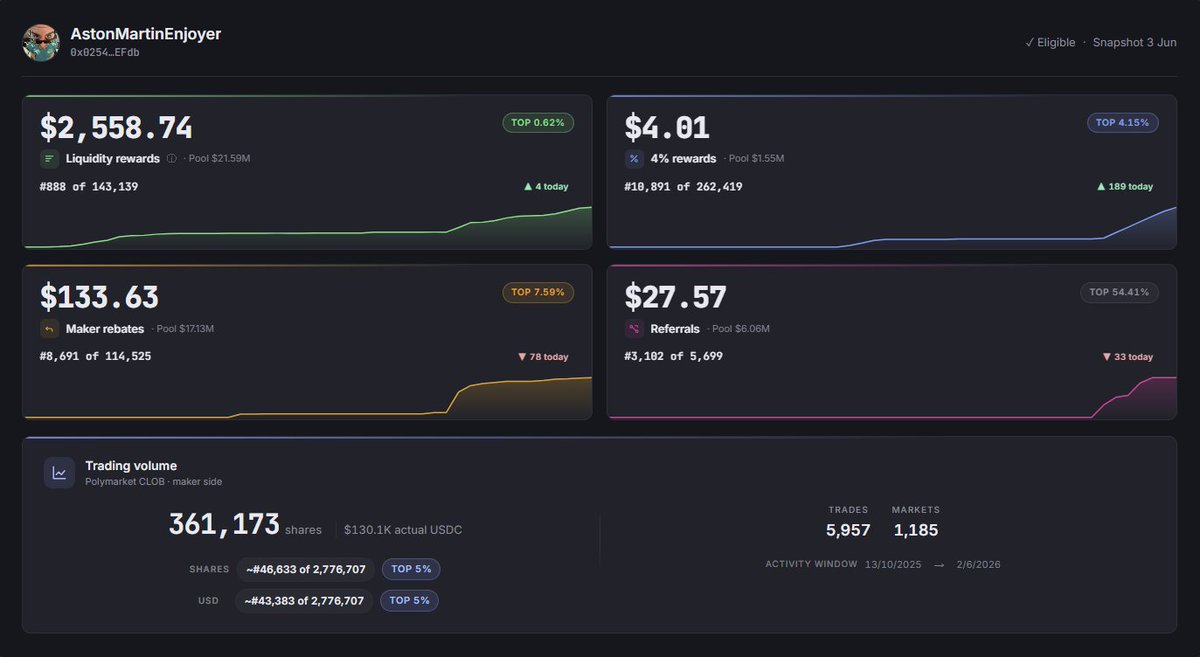
Task: Click the $133.63 maker rebates amount
Action: click(x=99, y=298)
